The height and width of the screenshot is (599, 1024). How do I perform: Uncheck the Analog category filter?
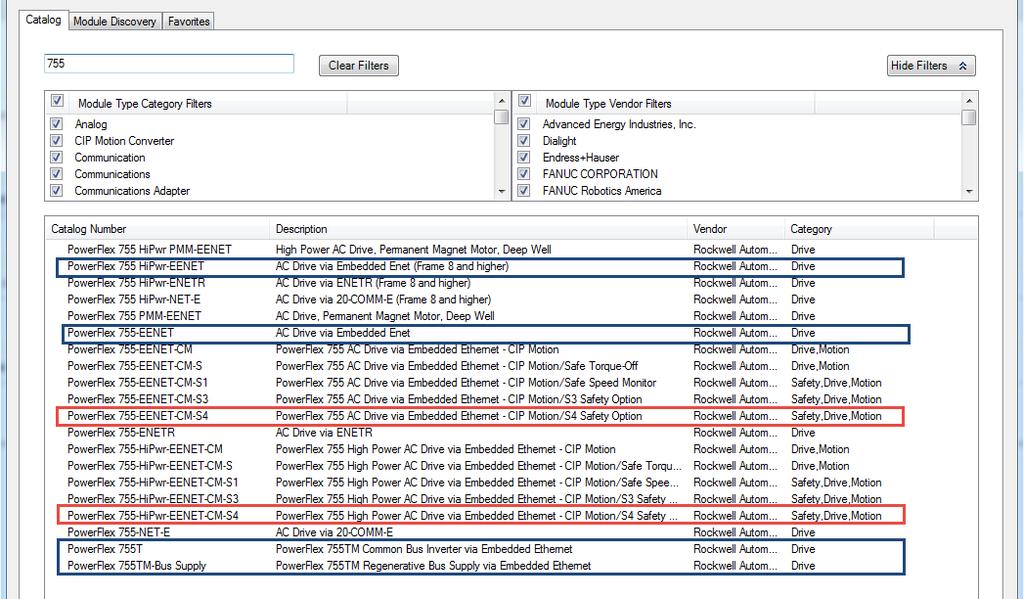(57, 123)
